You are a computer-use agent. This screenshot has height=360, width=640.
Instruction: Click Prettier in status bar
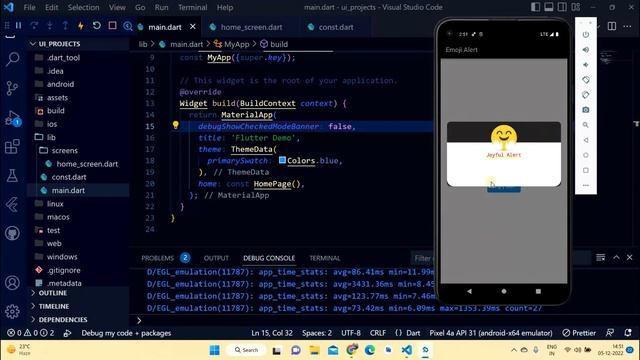tap(579, 333)
